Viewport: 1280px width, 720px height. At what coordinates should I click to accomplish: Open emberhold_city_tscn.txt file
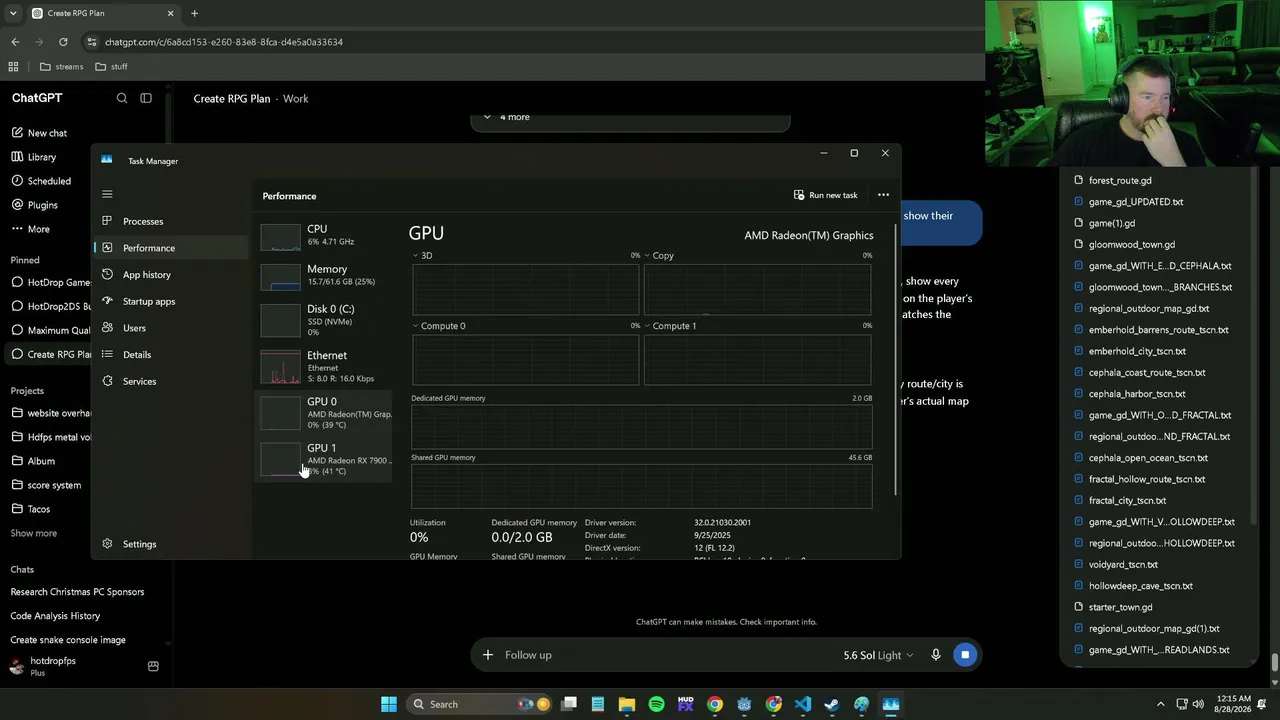(1137, 351)
